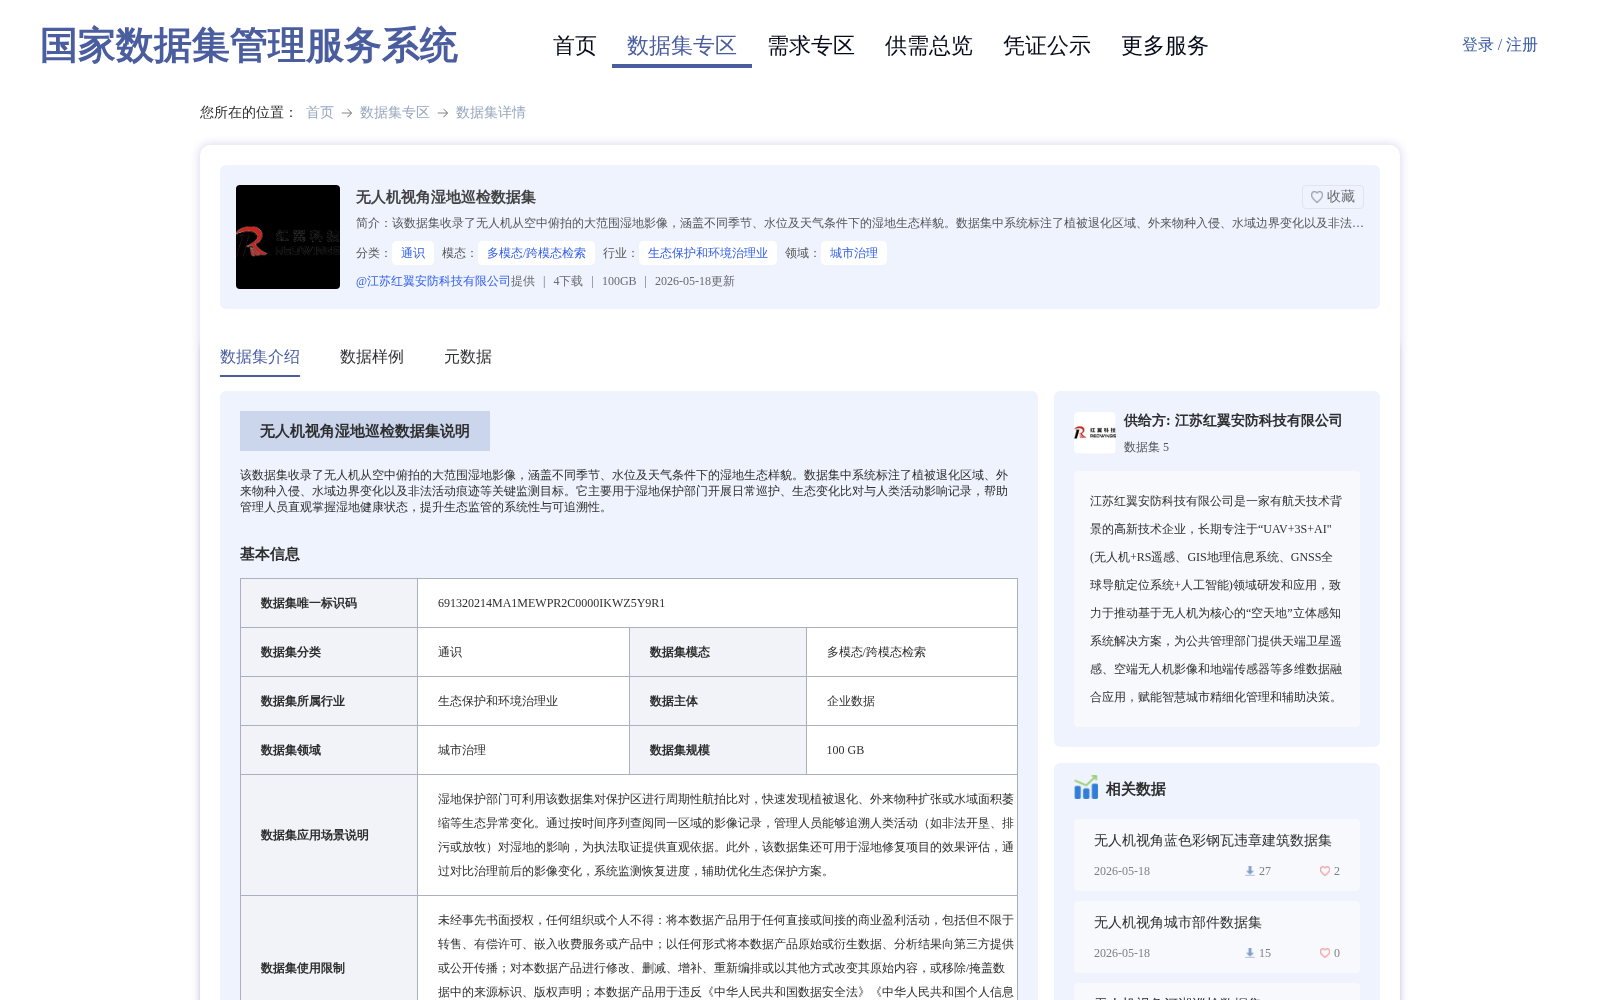
Task: Click the 登录 / 注册 link
Action: pyautogui.click(x=1500, y=45)
